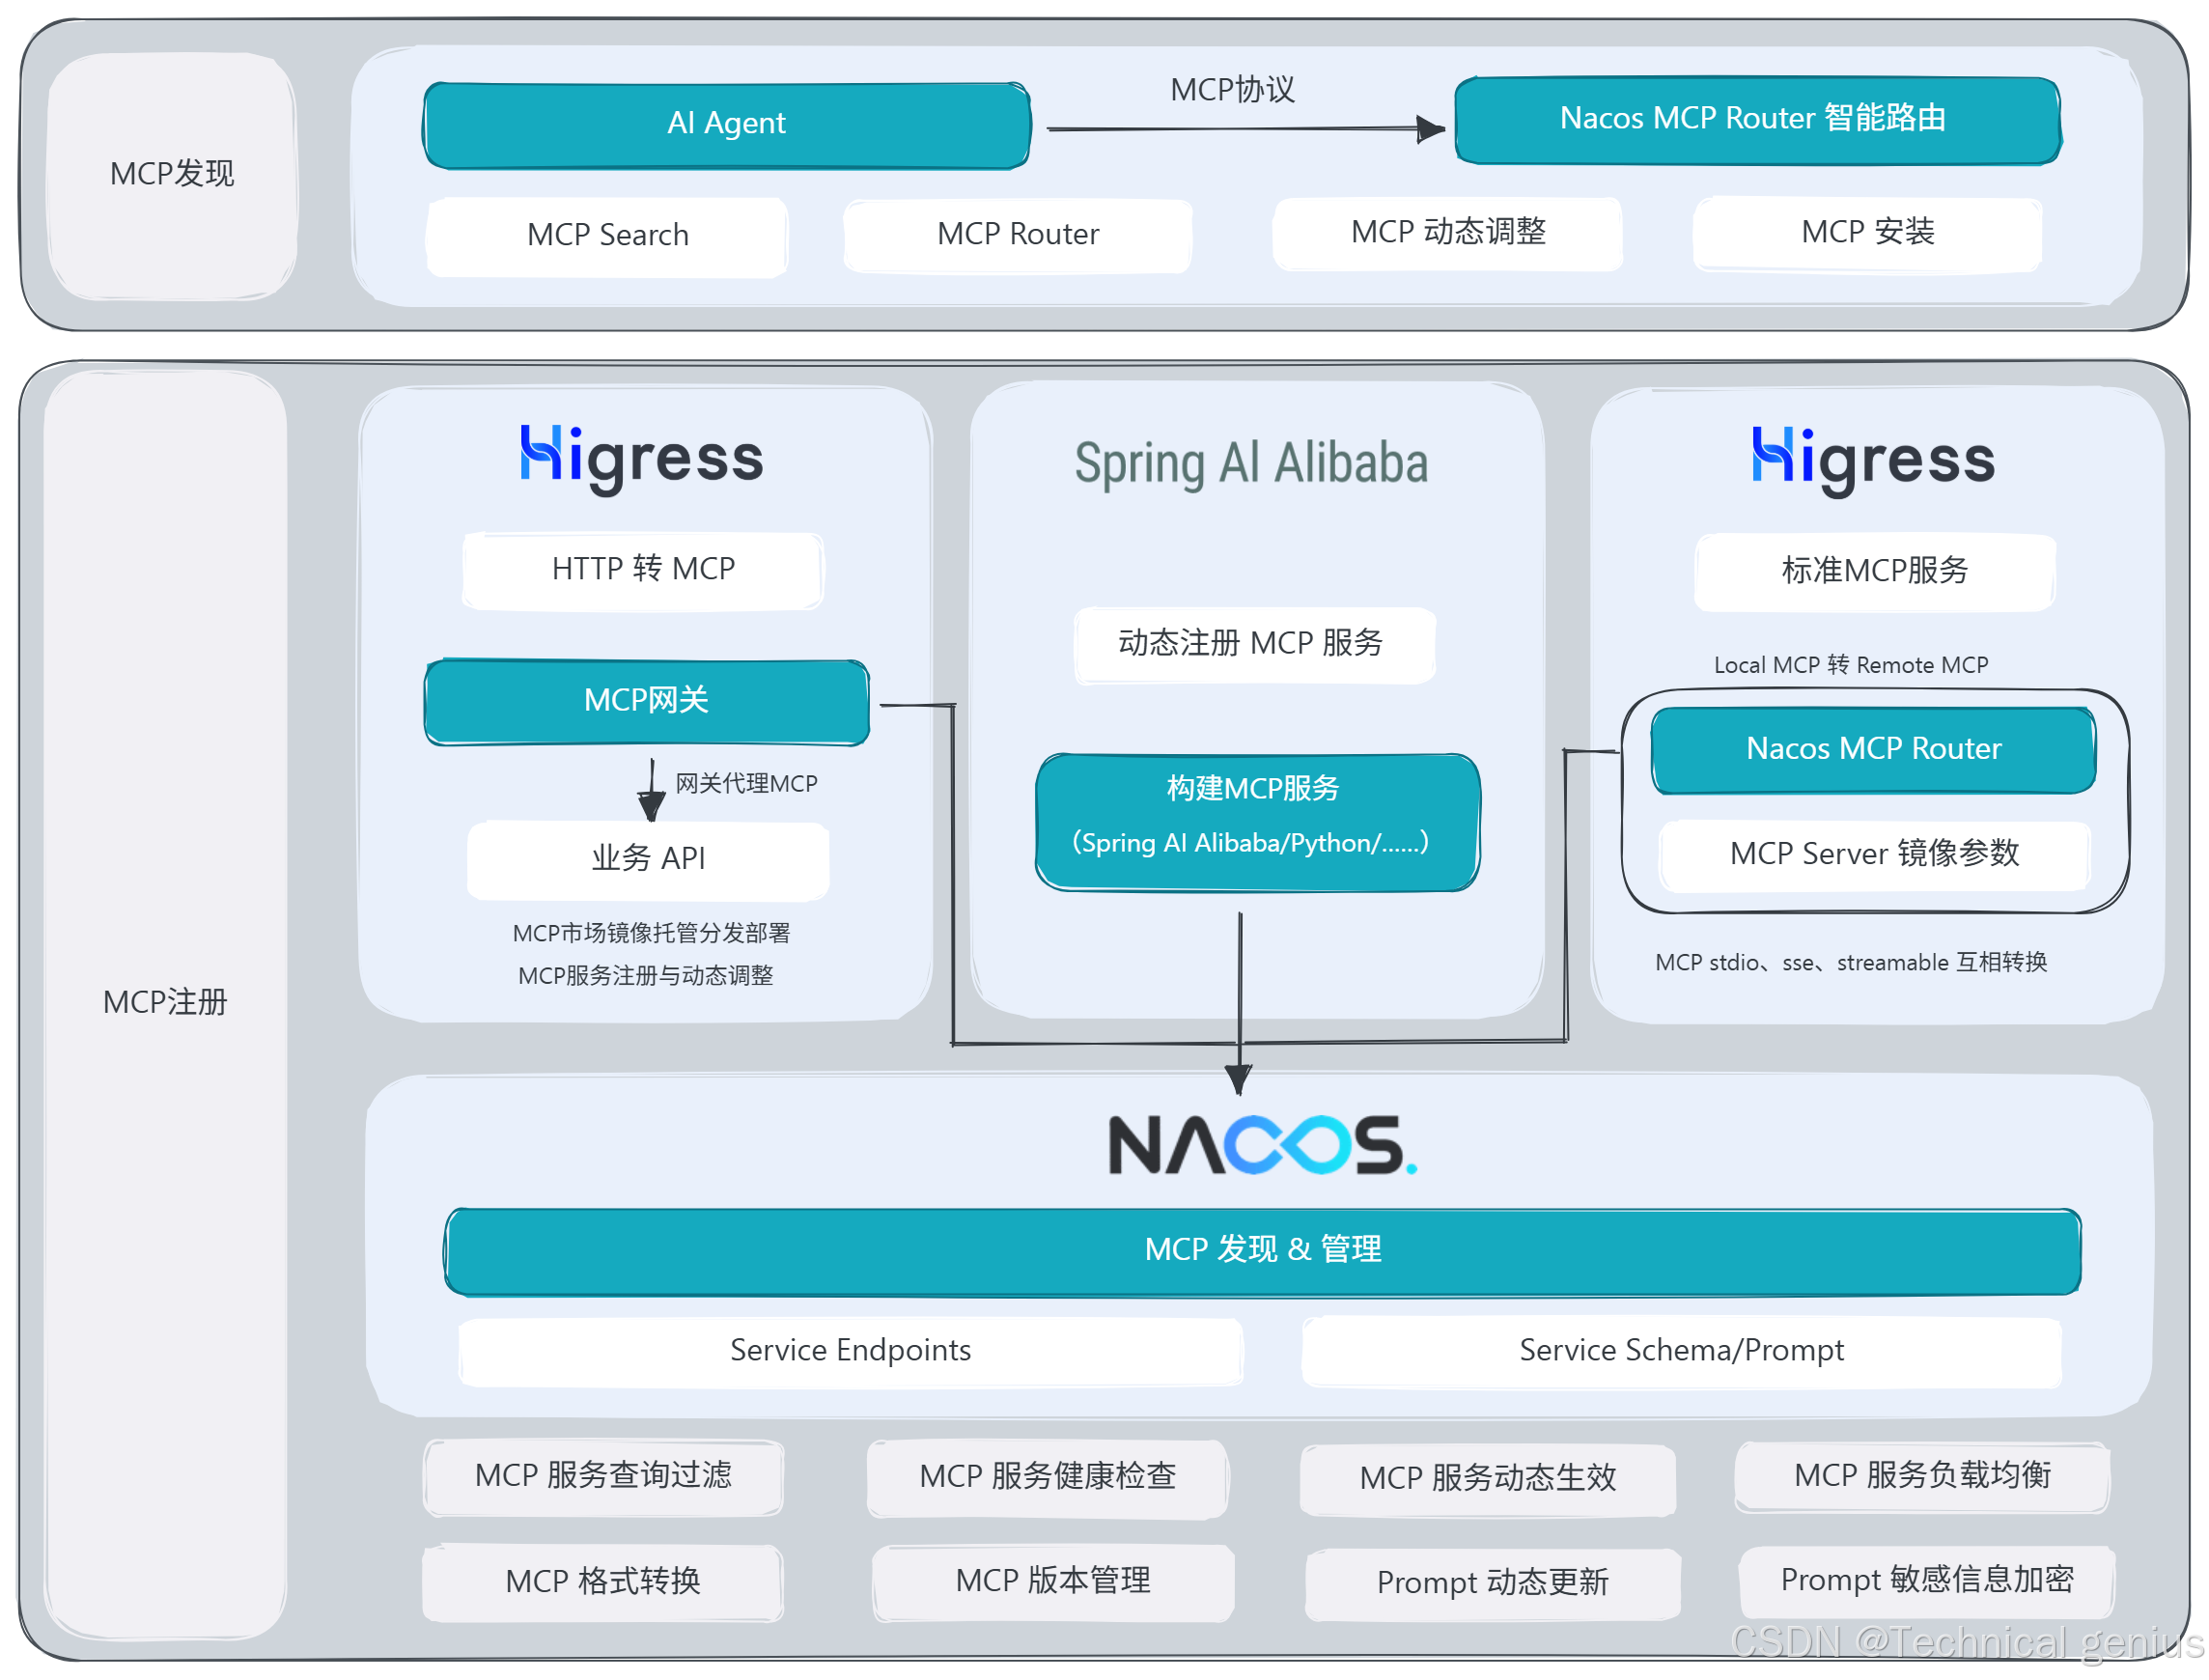The height and width of the screenshot is (1680, 2209).
Task: Click the HTTP 转 MCP box
Action: [643, 570]
